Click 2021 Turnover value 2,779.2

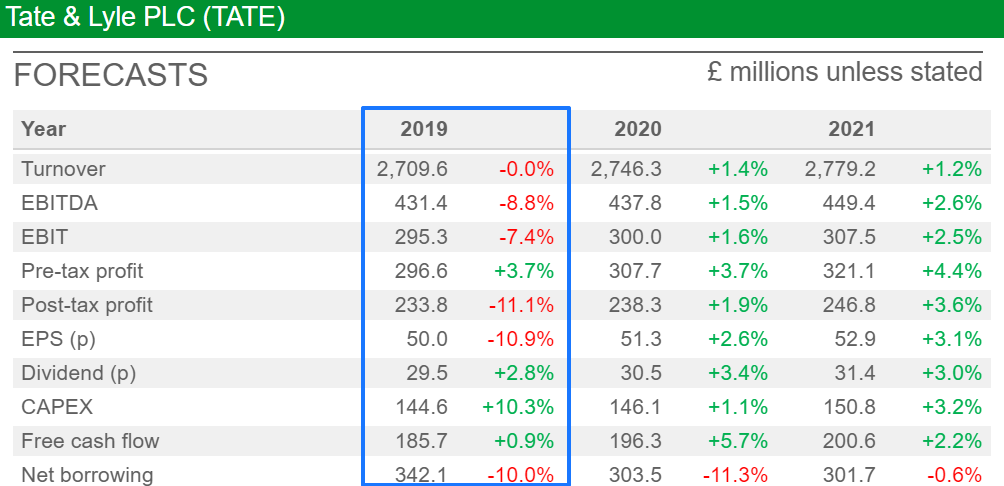click(840, 169)
